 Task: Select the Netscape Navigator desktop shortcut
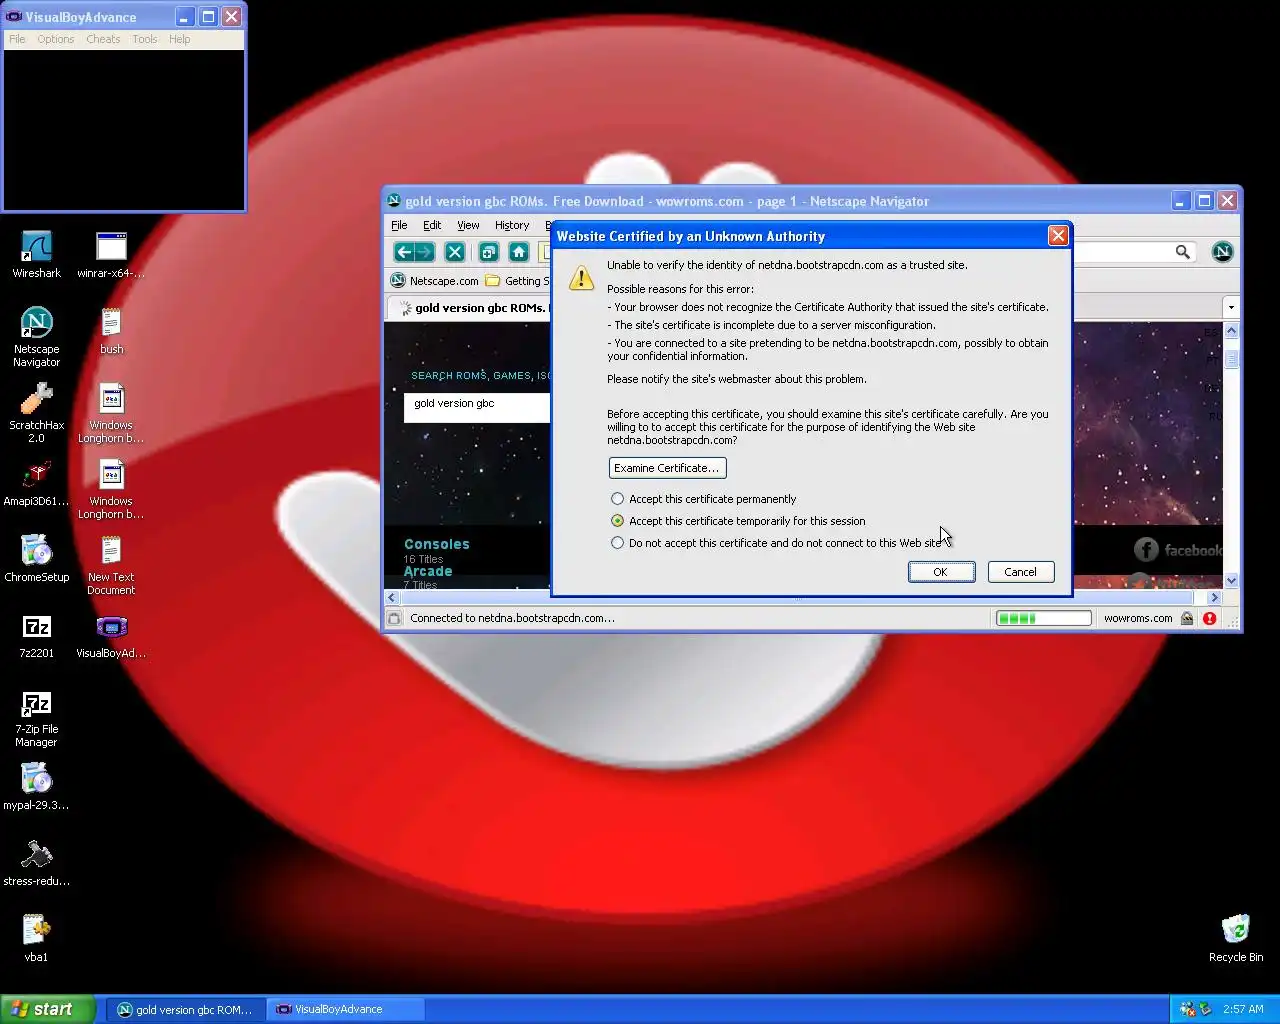(37, 337)
